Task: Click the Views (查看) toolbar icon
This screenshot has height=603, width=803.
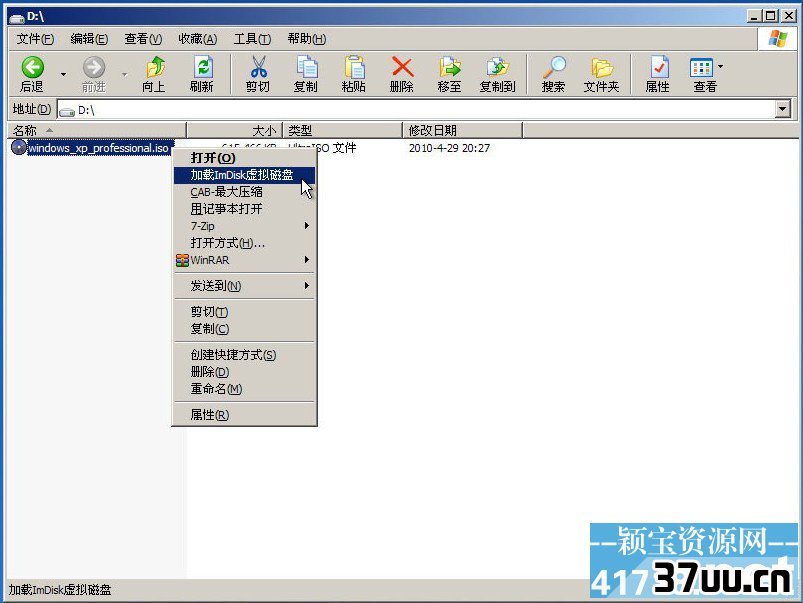Action: click(701, 67)
